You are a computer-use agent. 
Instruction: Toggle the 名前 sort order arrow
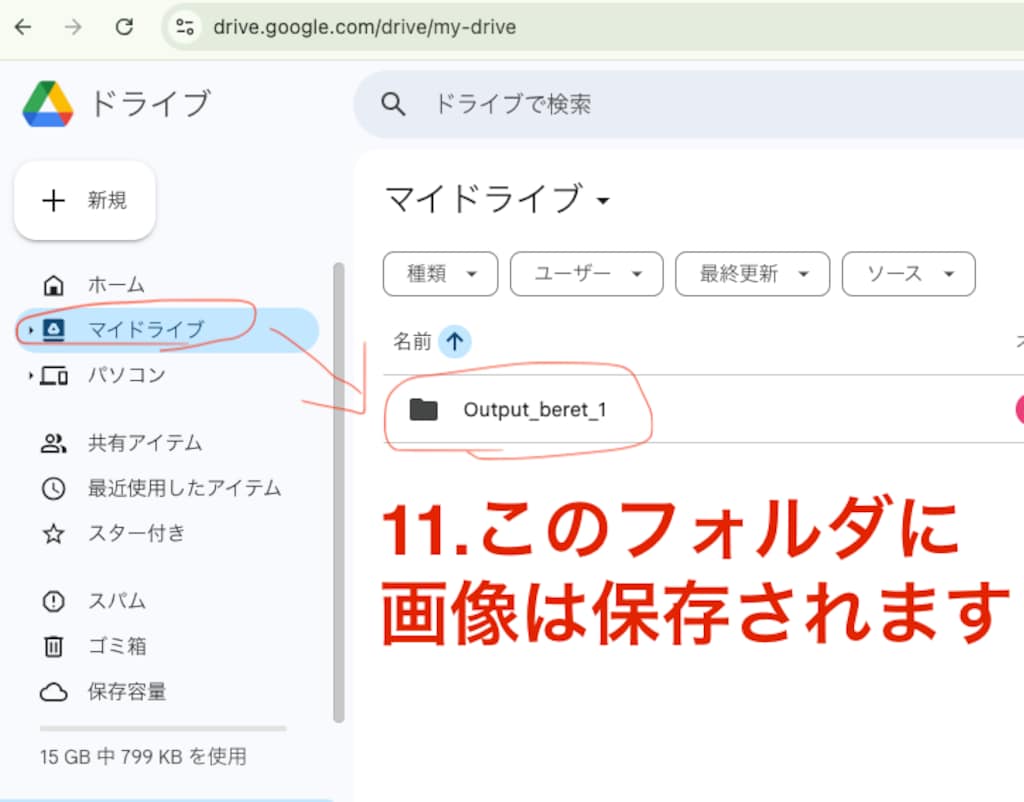coord(456,341)
